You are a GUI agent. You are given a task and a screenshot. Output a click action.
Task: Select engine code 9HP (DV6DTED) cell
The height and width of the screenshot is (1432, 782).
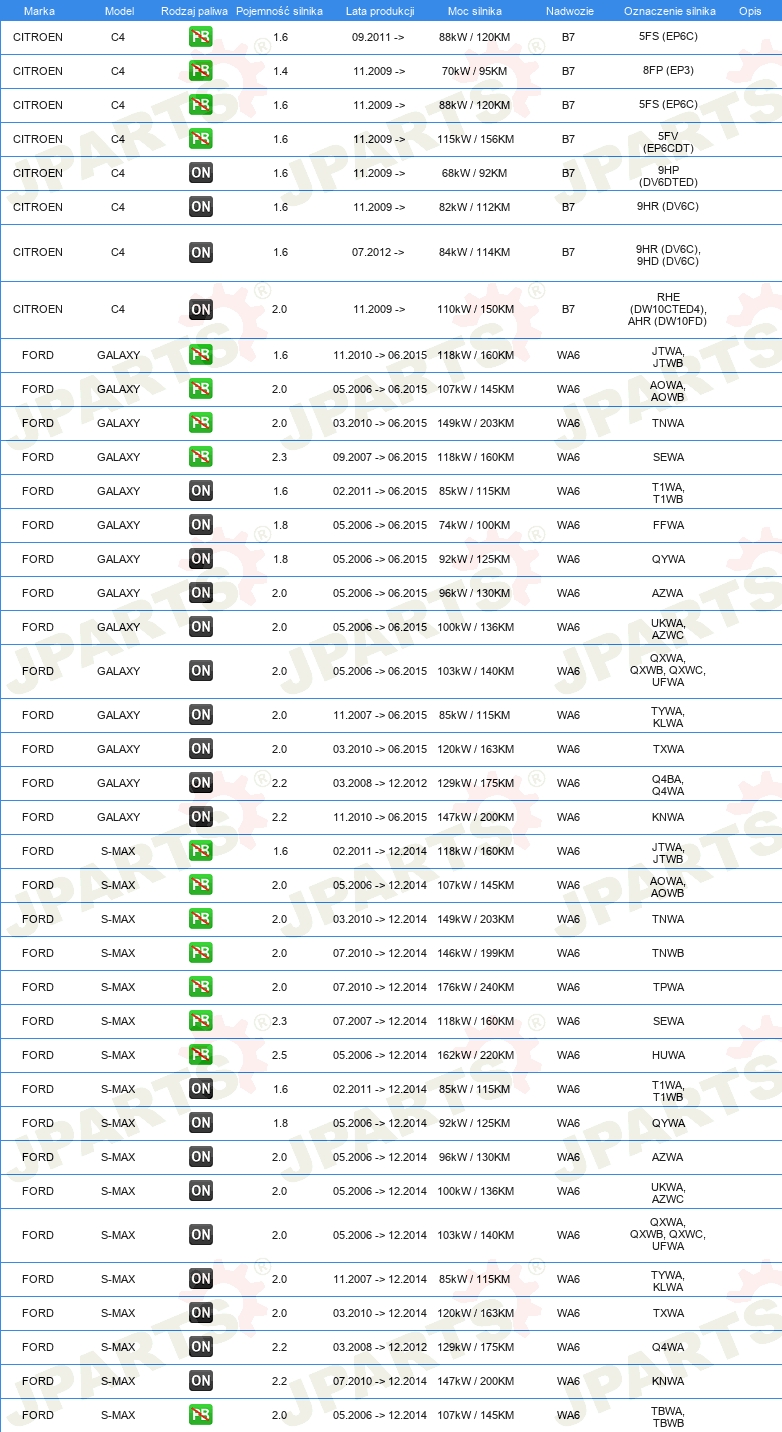tap(668, 176)
